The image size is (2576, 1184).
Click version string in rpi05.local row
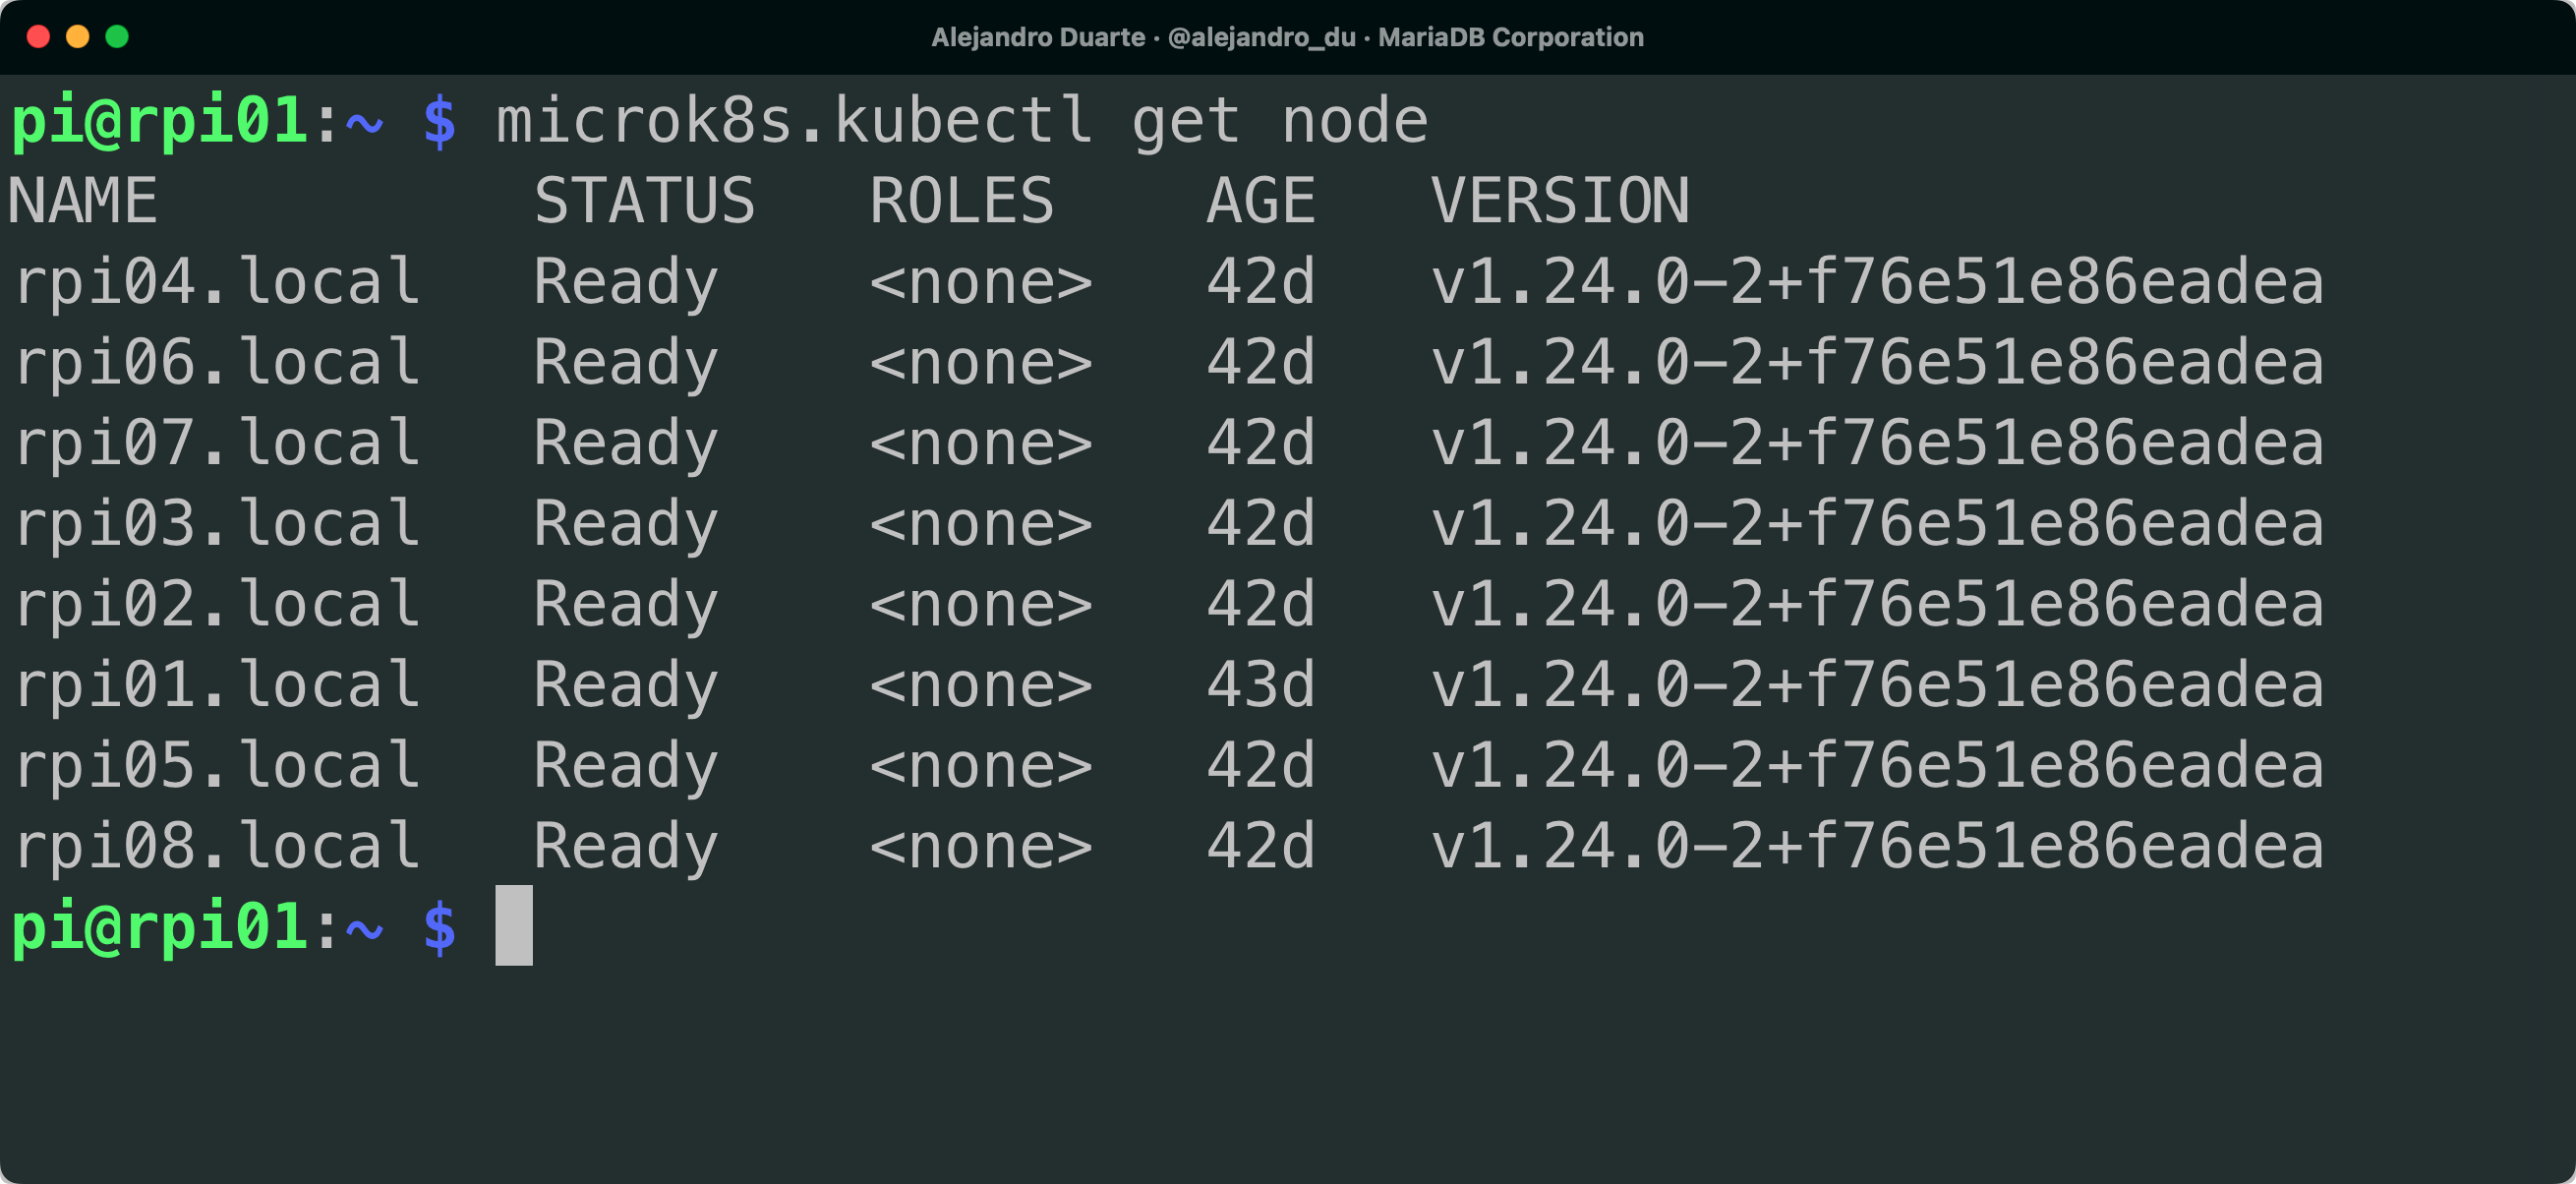click(1876, 766)
